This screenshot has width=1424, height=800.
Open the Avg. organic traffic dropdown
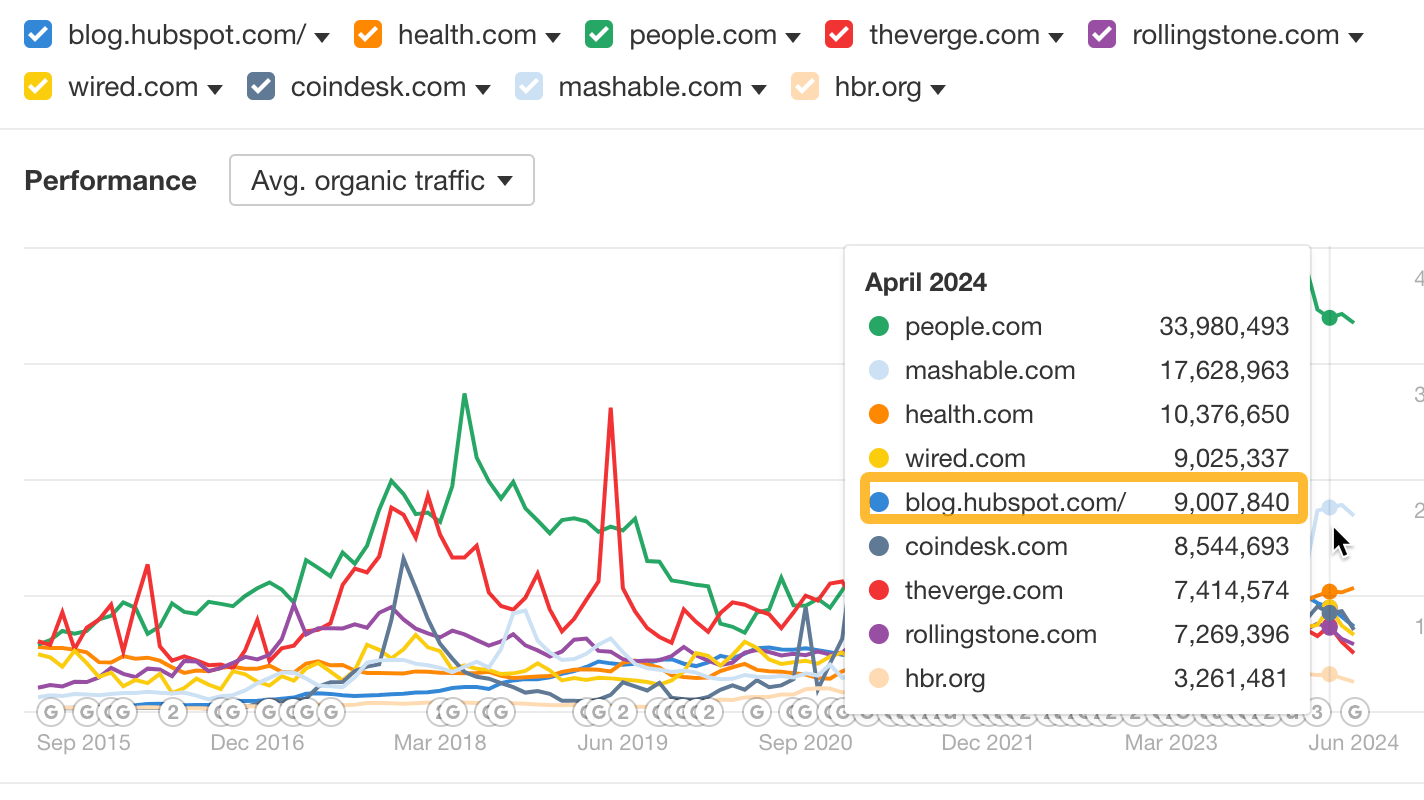pyautogui.click(x=381, y=180)
